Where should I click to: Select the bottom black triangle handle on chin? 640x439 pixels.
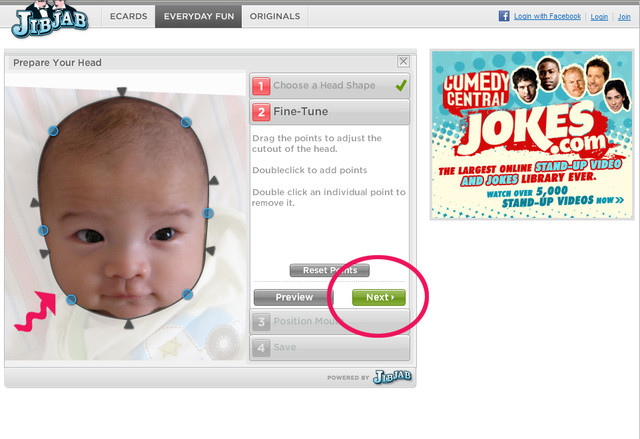pos(129,324)
